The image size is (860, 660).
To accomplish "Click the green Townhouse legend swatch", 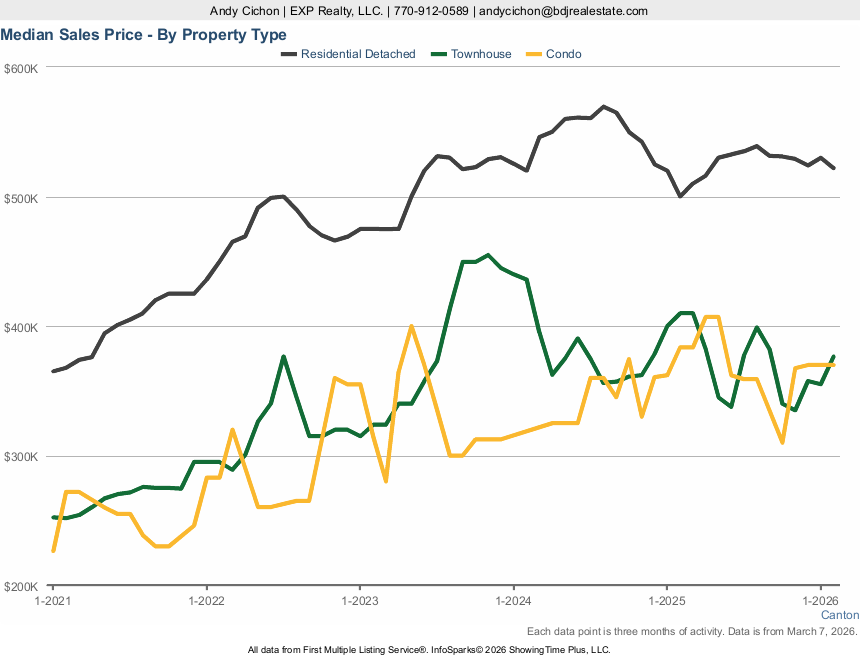I will (x=436, y=54).
